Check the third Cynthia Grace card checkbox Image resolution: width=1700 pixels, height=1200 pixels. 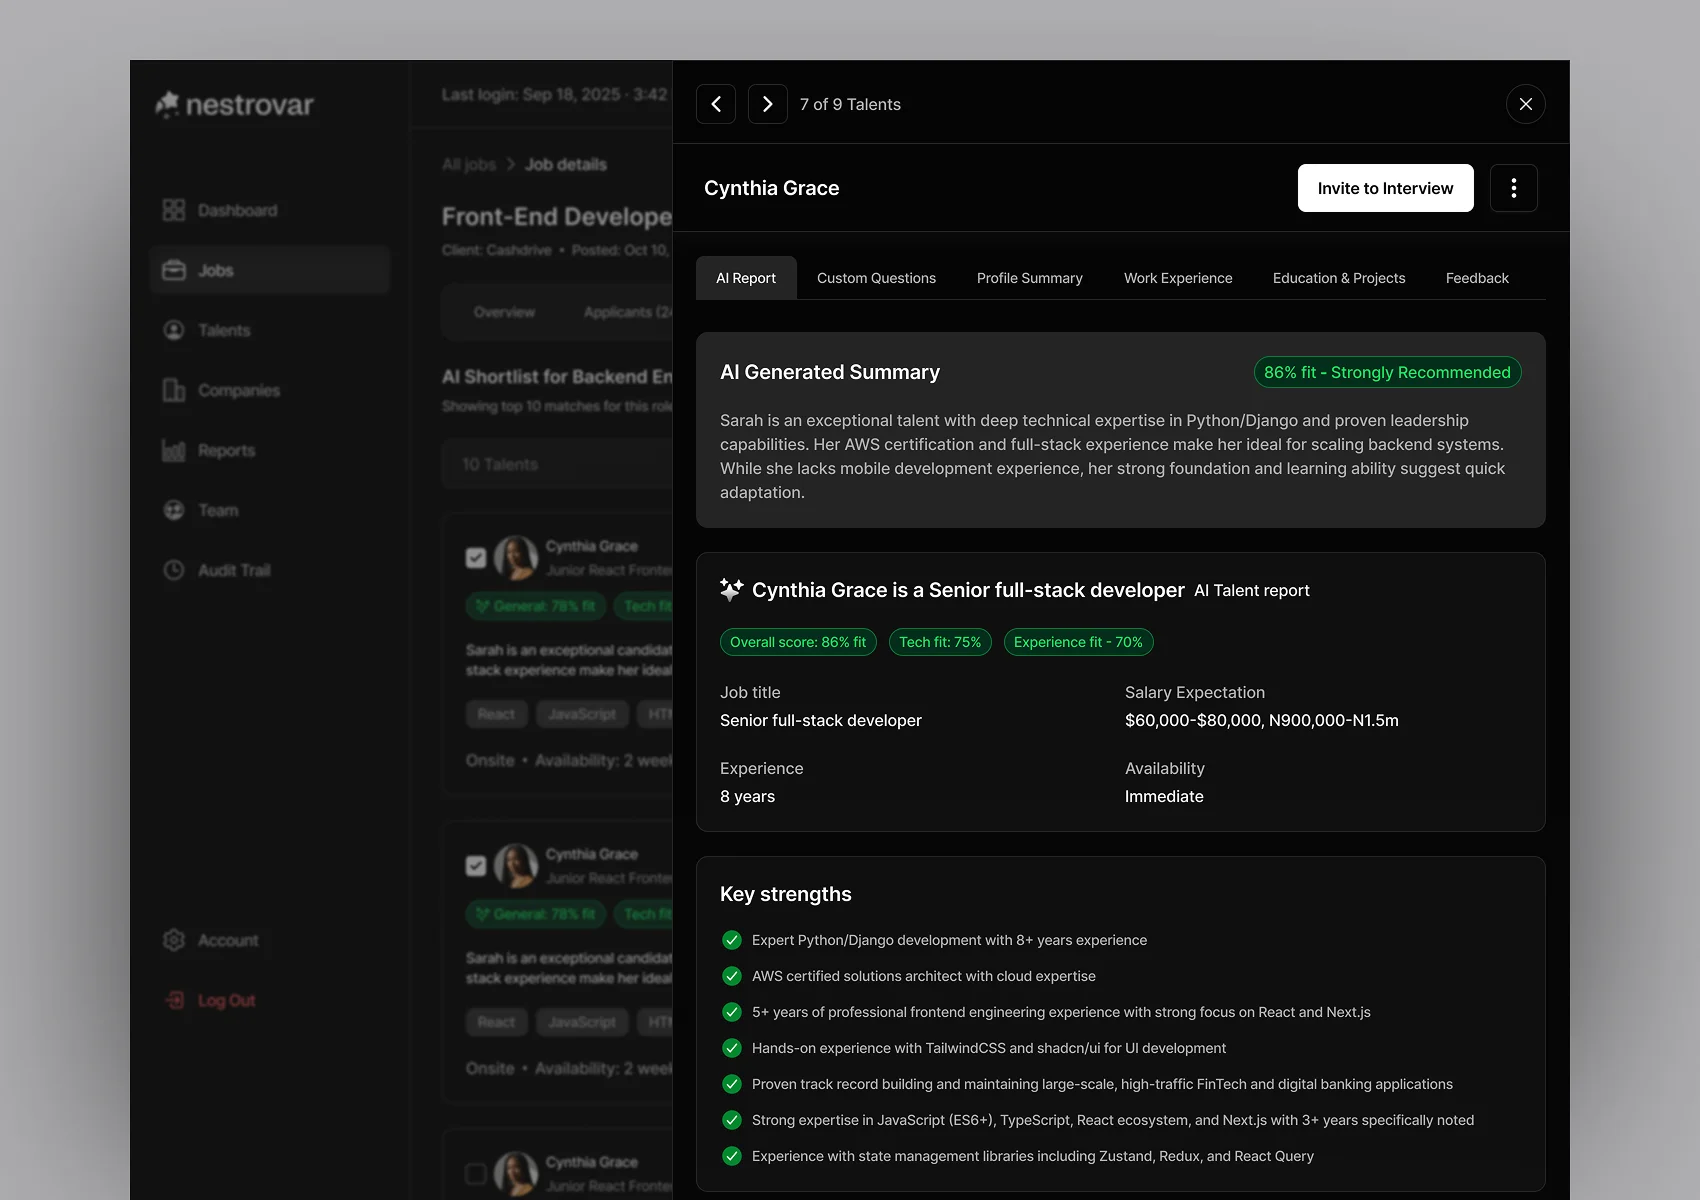coord(476,1174)
